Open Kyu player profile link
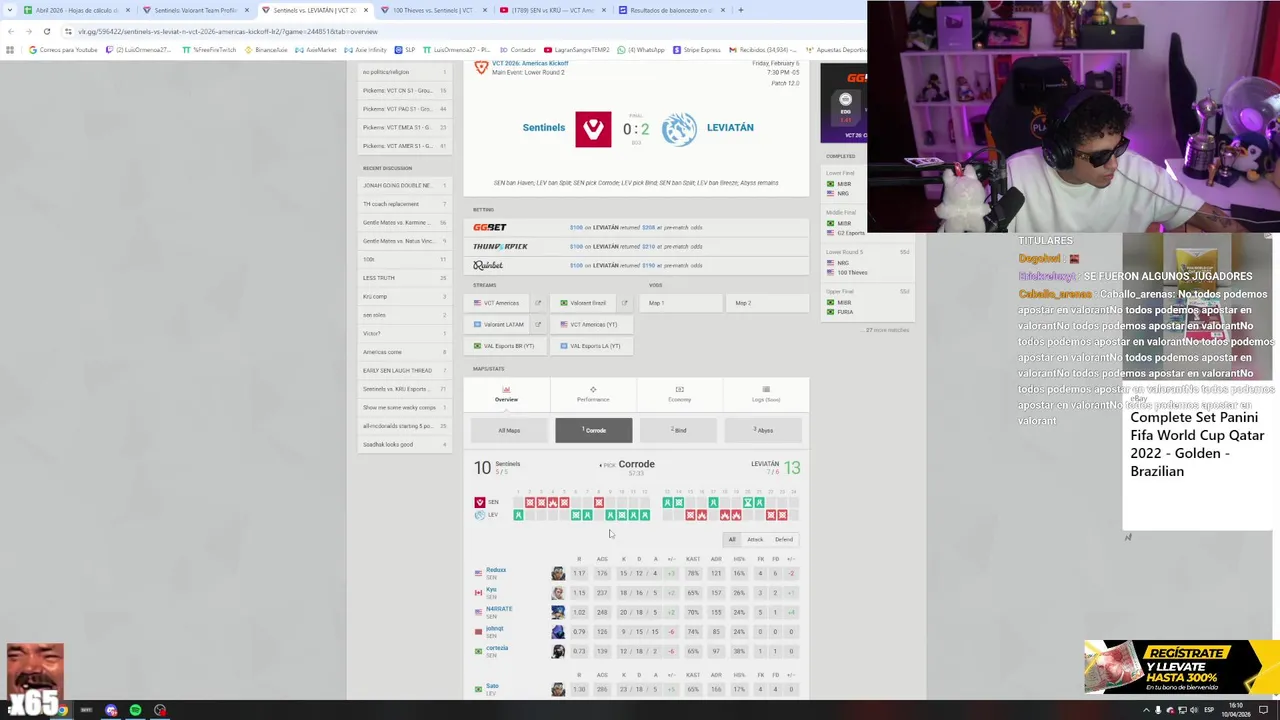The height and width of the screenshot is (720, 1280). pyautogui.click(x=491, y=590)
